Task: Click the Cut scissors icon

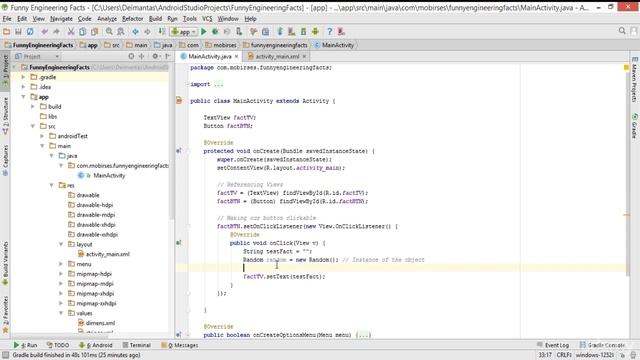Action: [71, 31]
